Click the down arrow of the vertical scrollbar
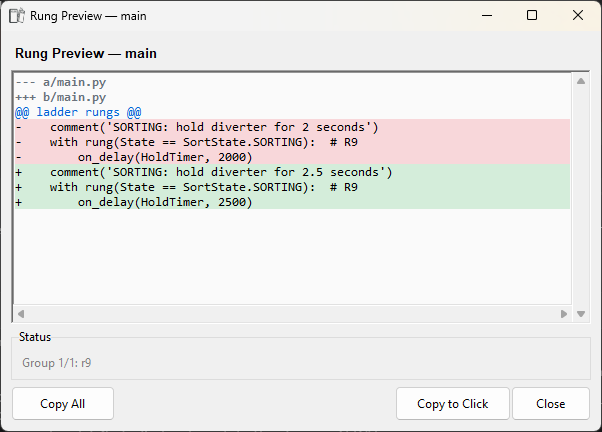Screen dimensions: 602x432 581,314
